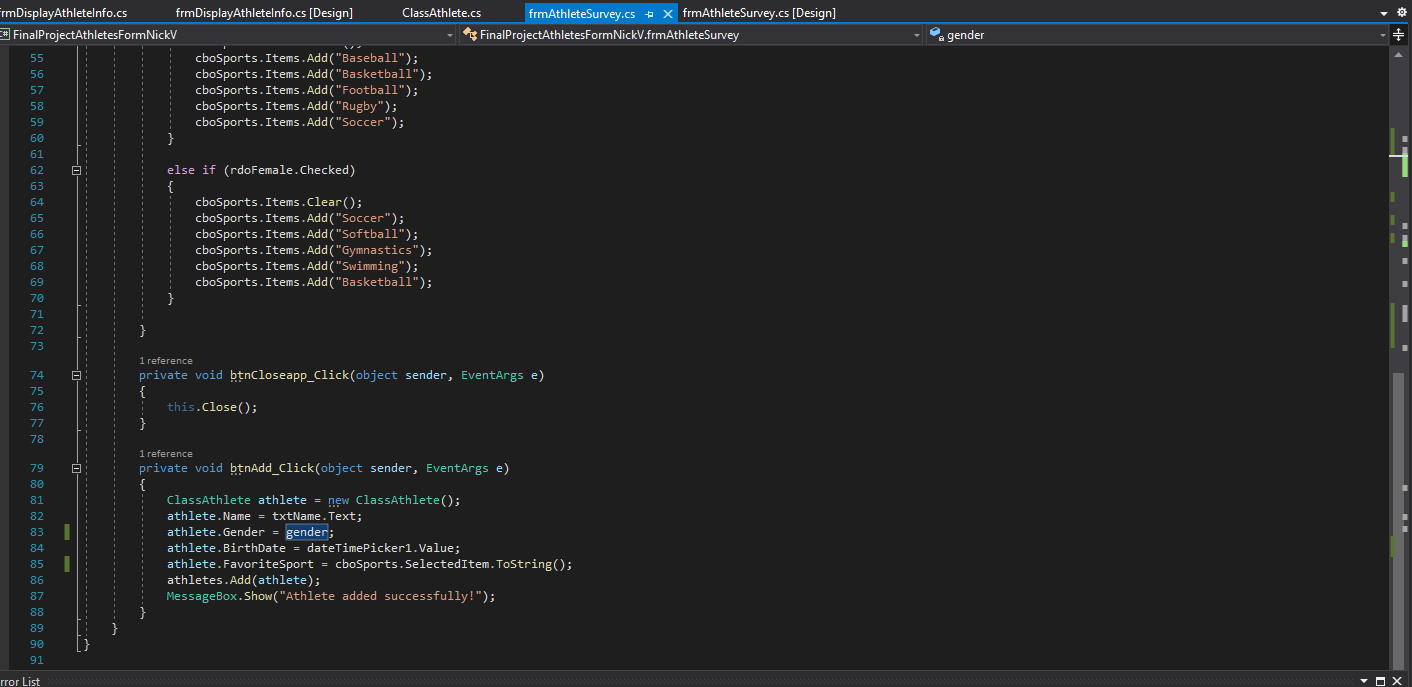The width and height of the screenshot is (1412, 687).
Task: Collapse the btnCloseapp_Click method
Action: pos(77,374)
